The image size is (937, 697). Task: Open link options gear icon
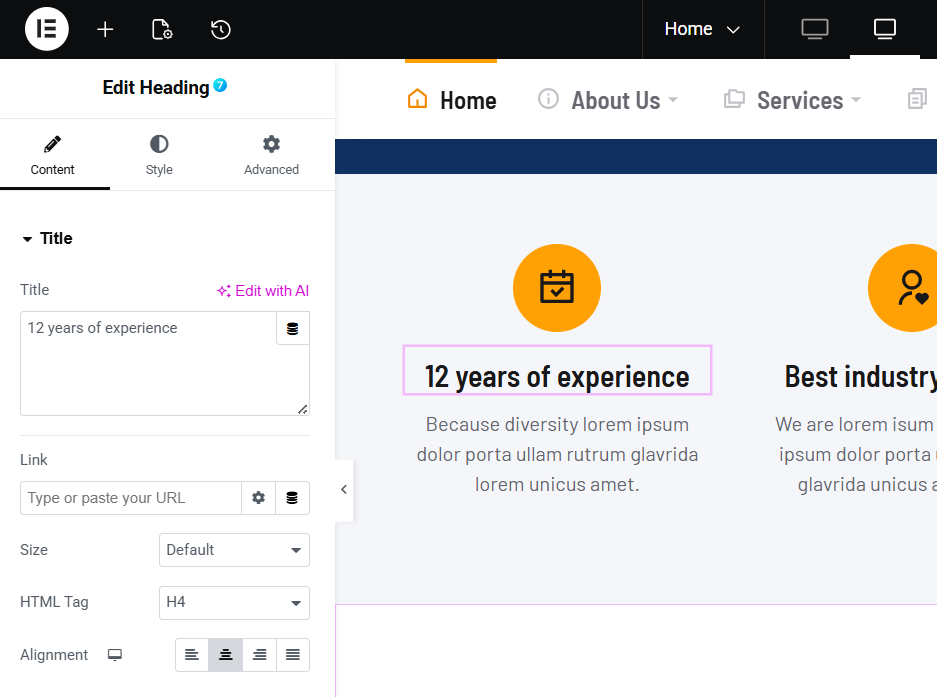coord(259,498)
